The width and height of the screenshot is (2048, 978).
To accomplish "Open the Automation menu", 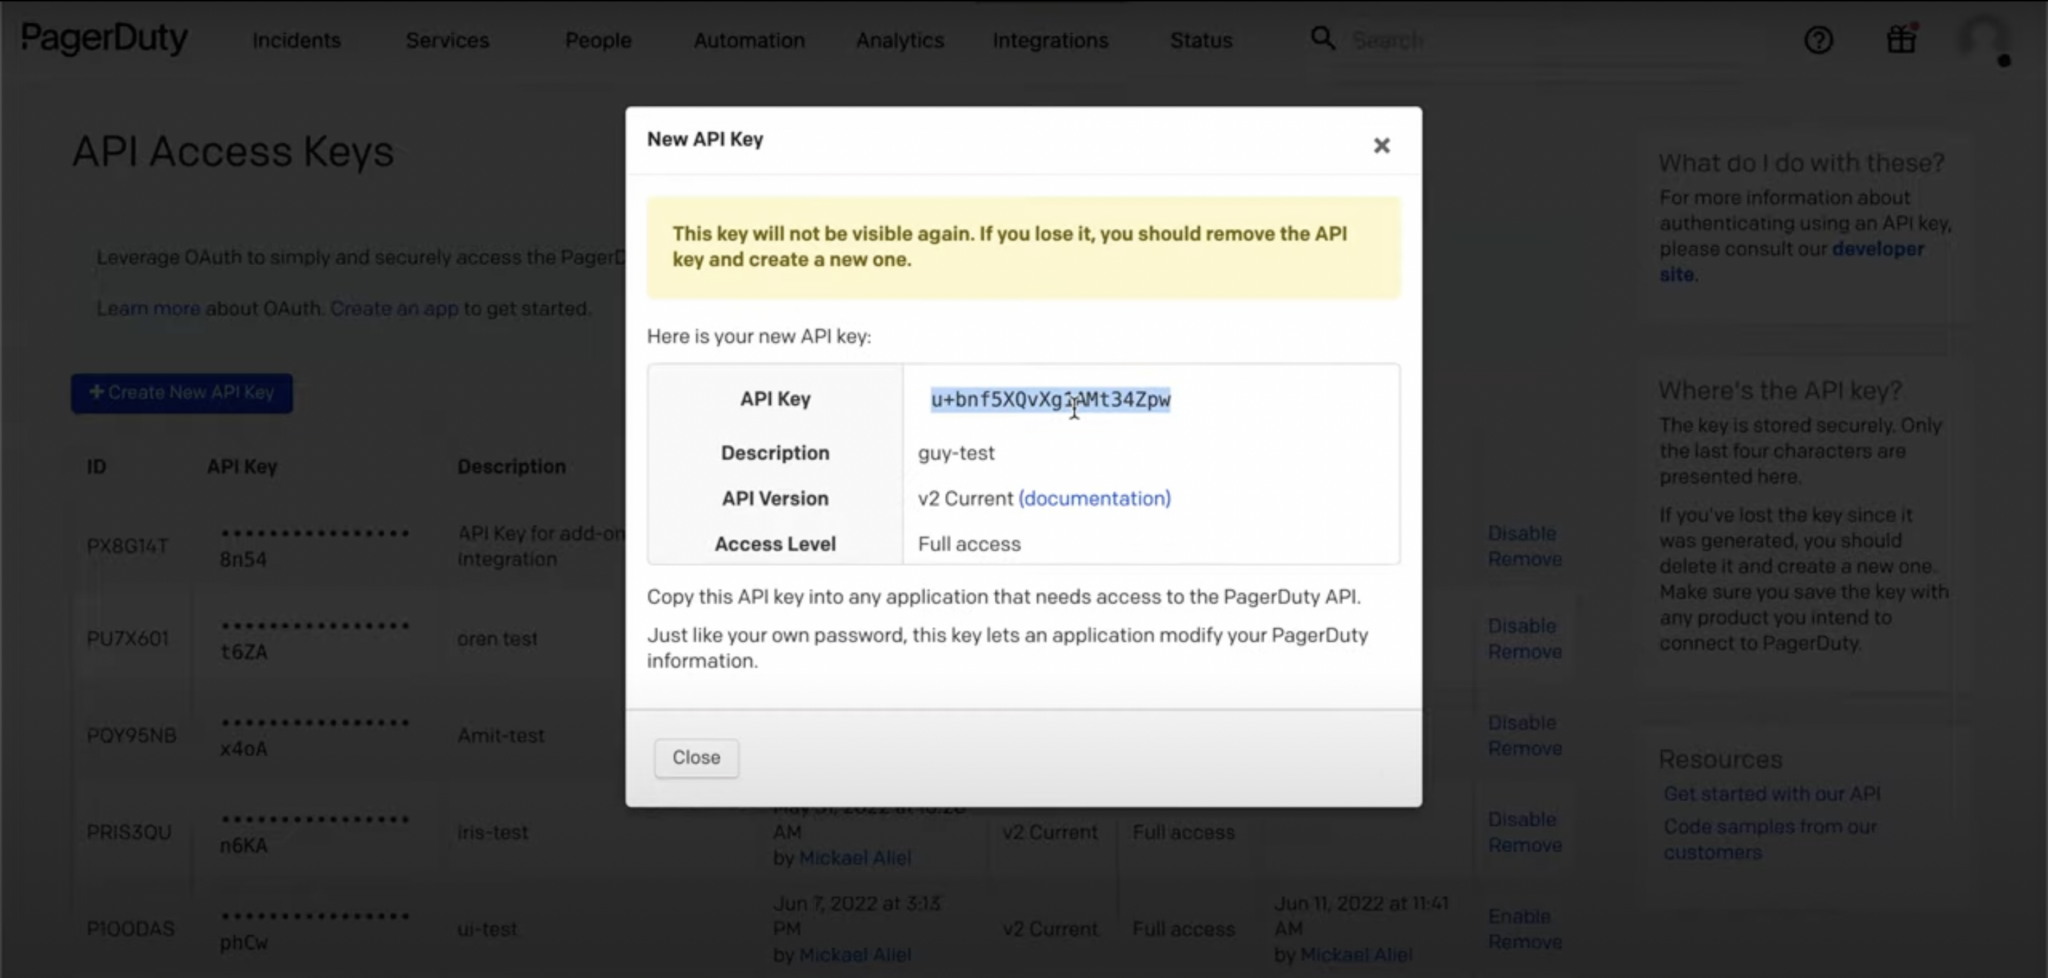I will coord(749,41).
